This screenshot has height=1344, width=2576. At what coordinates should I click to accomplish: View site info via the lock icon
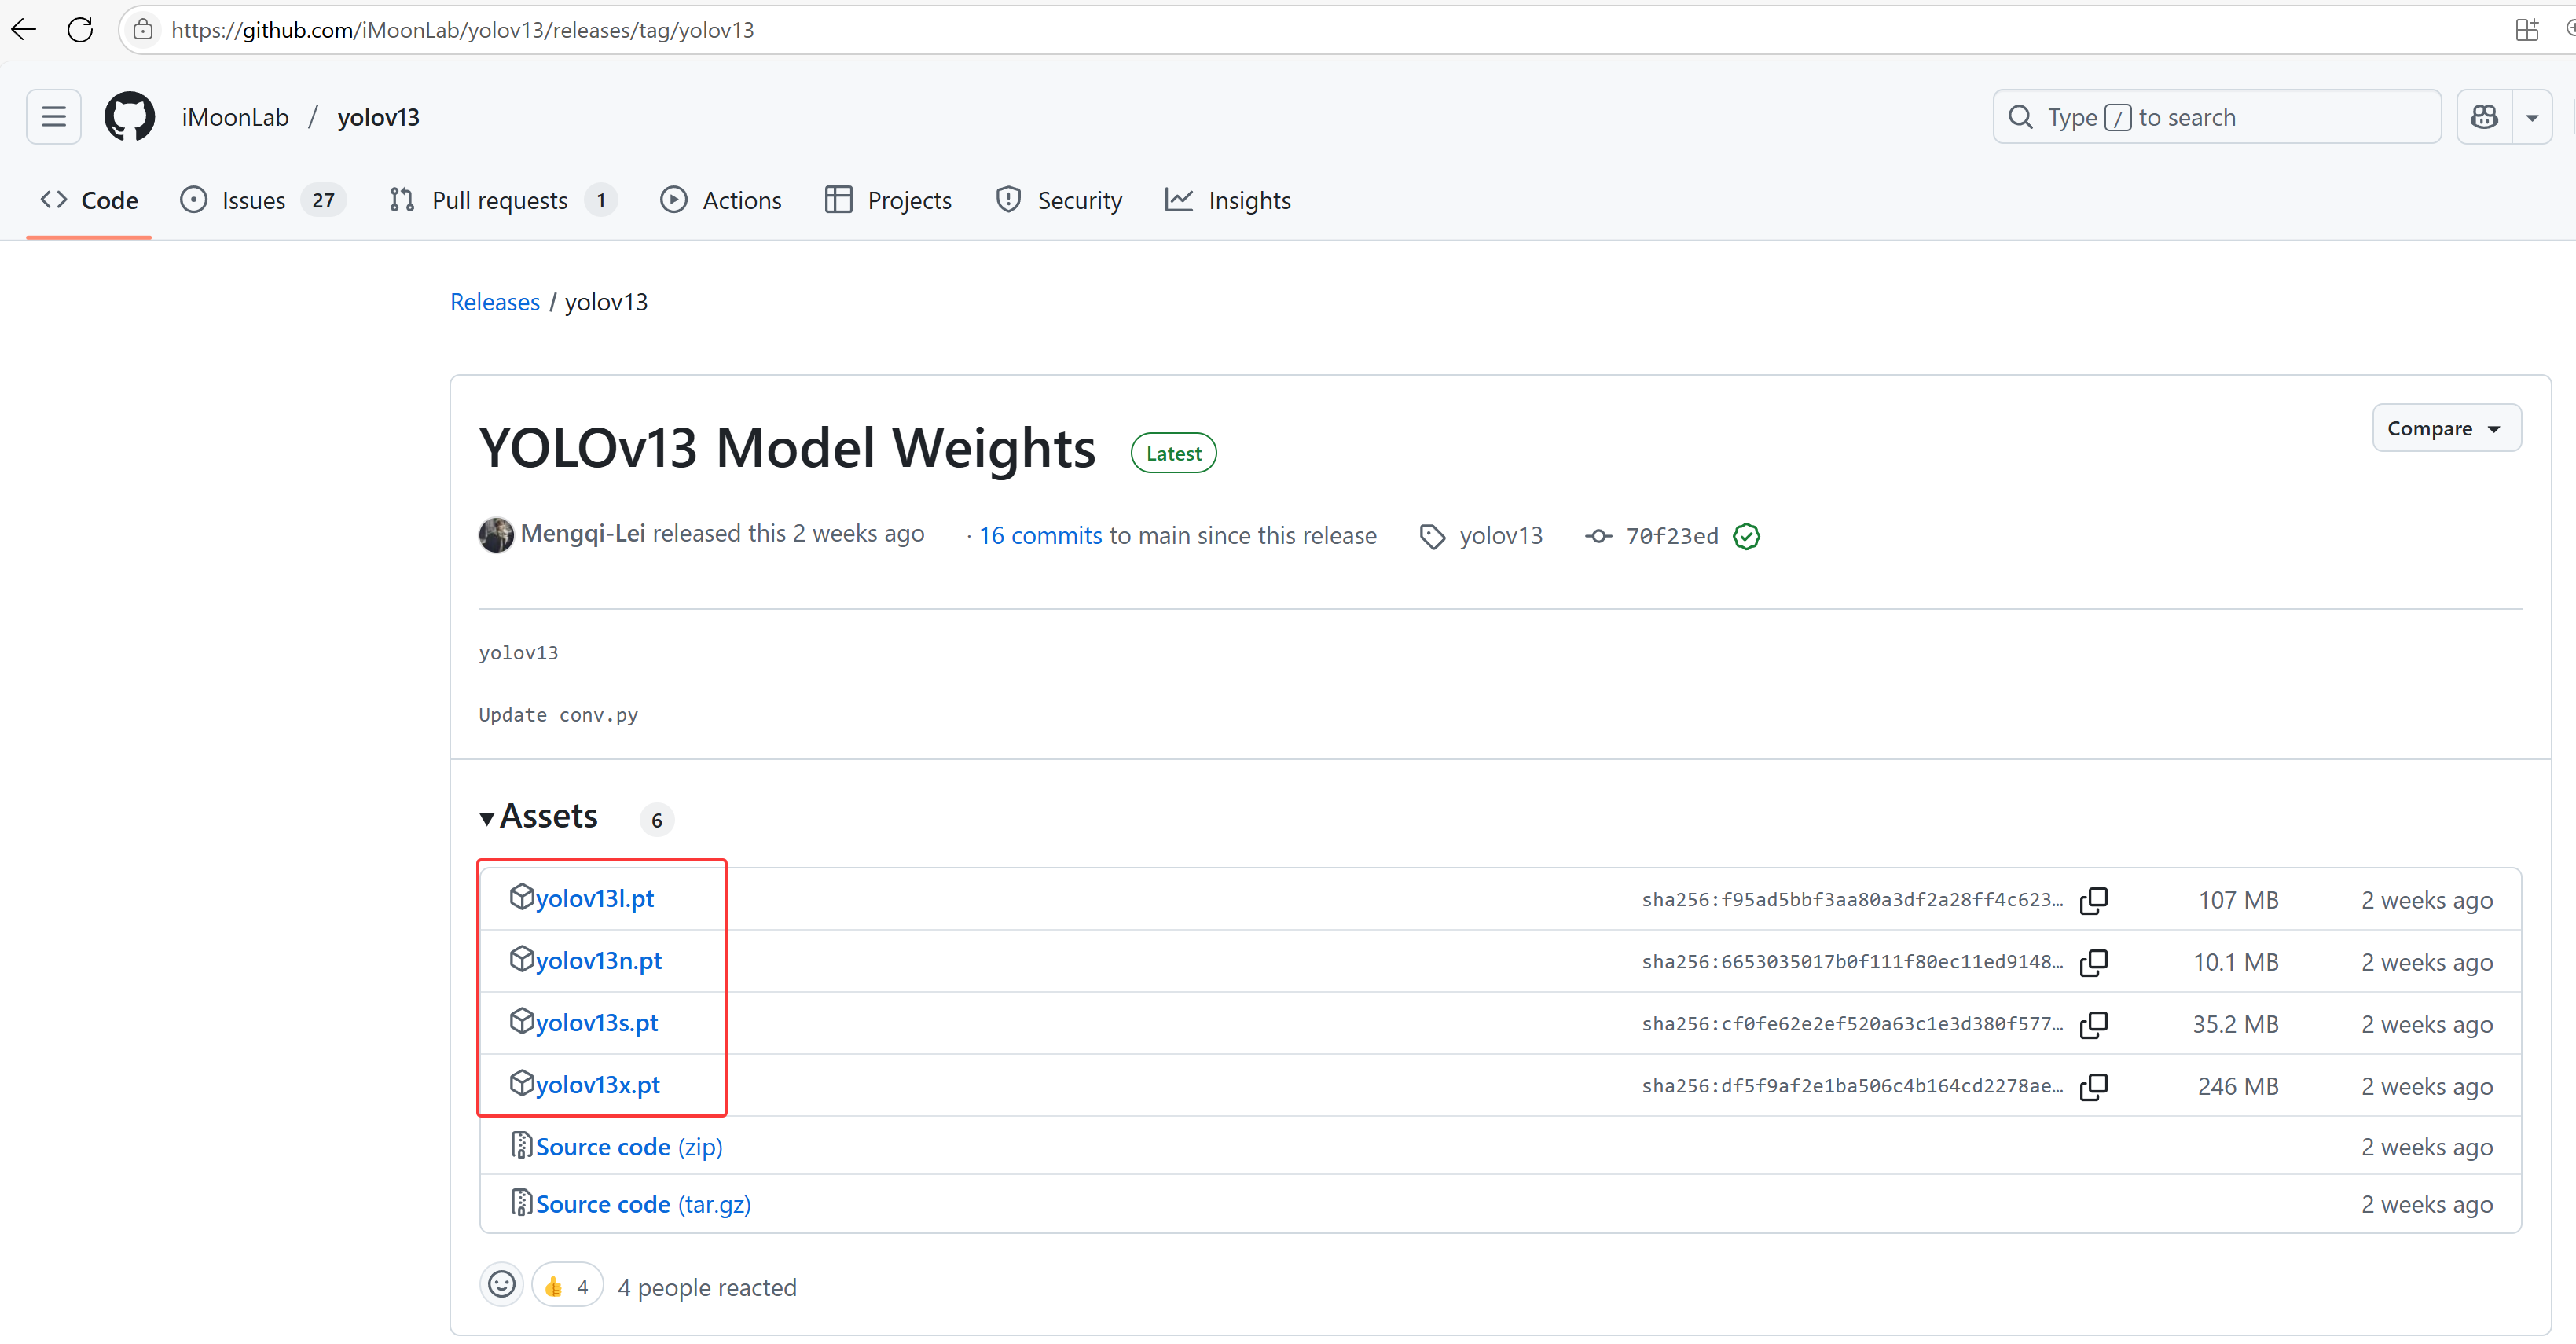click(143, 30)
